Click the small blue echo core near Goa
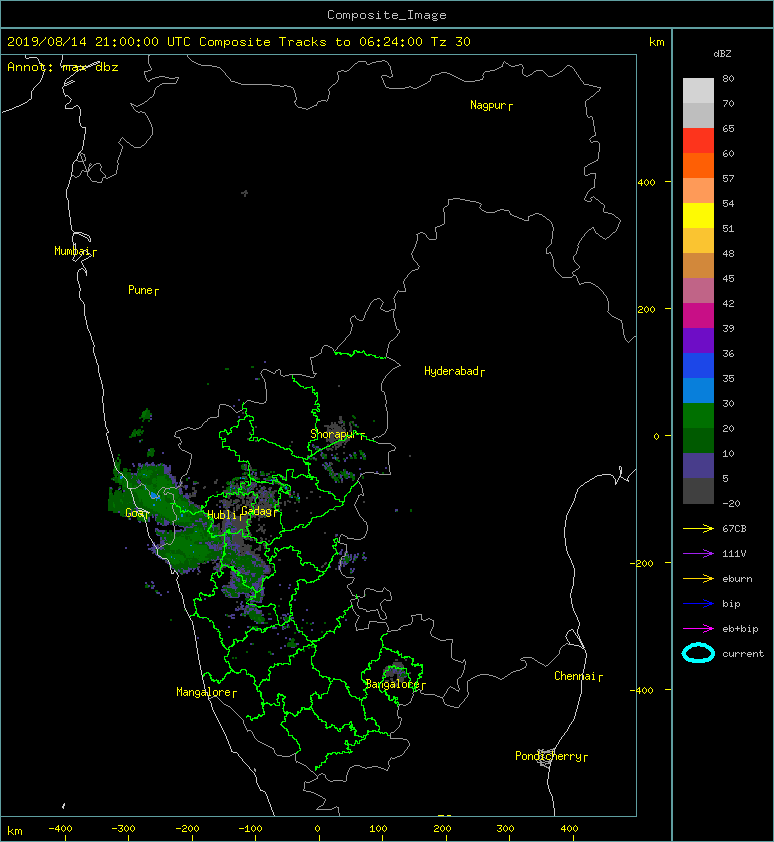This screenshot has height=842, width=774. 154,495
